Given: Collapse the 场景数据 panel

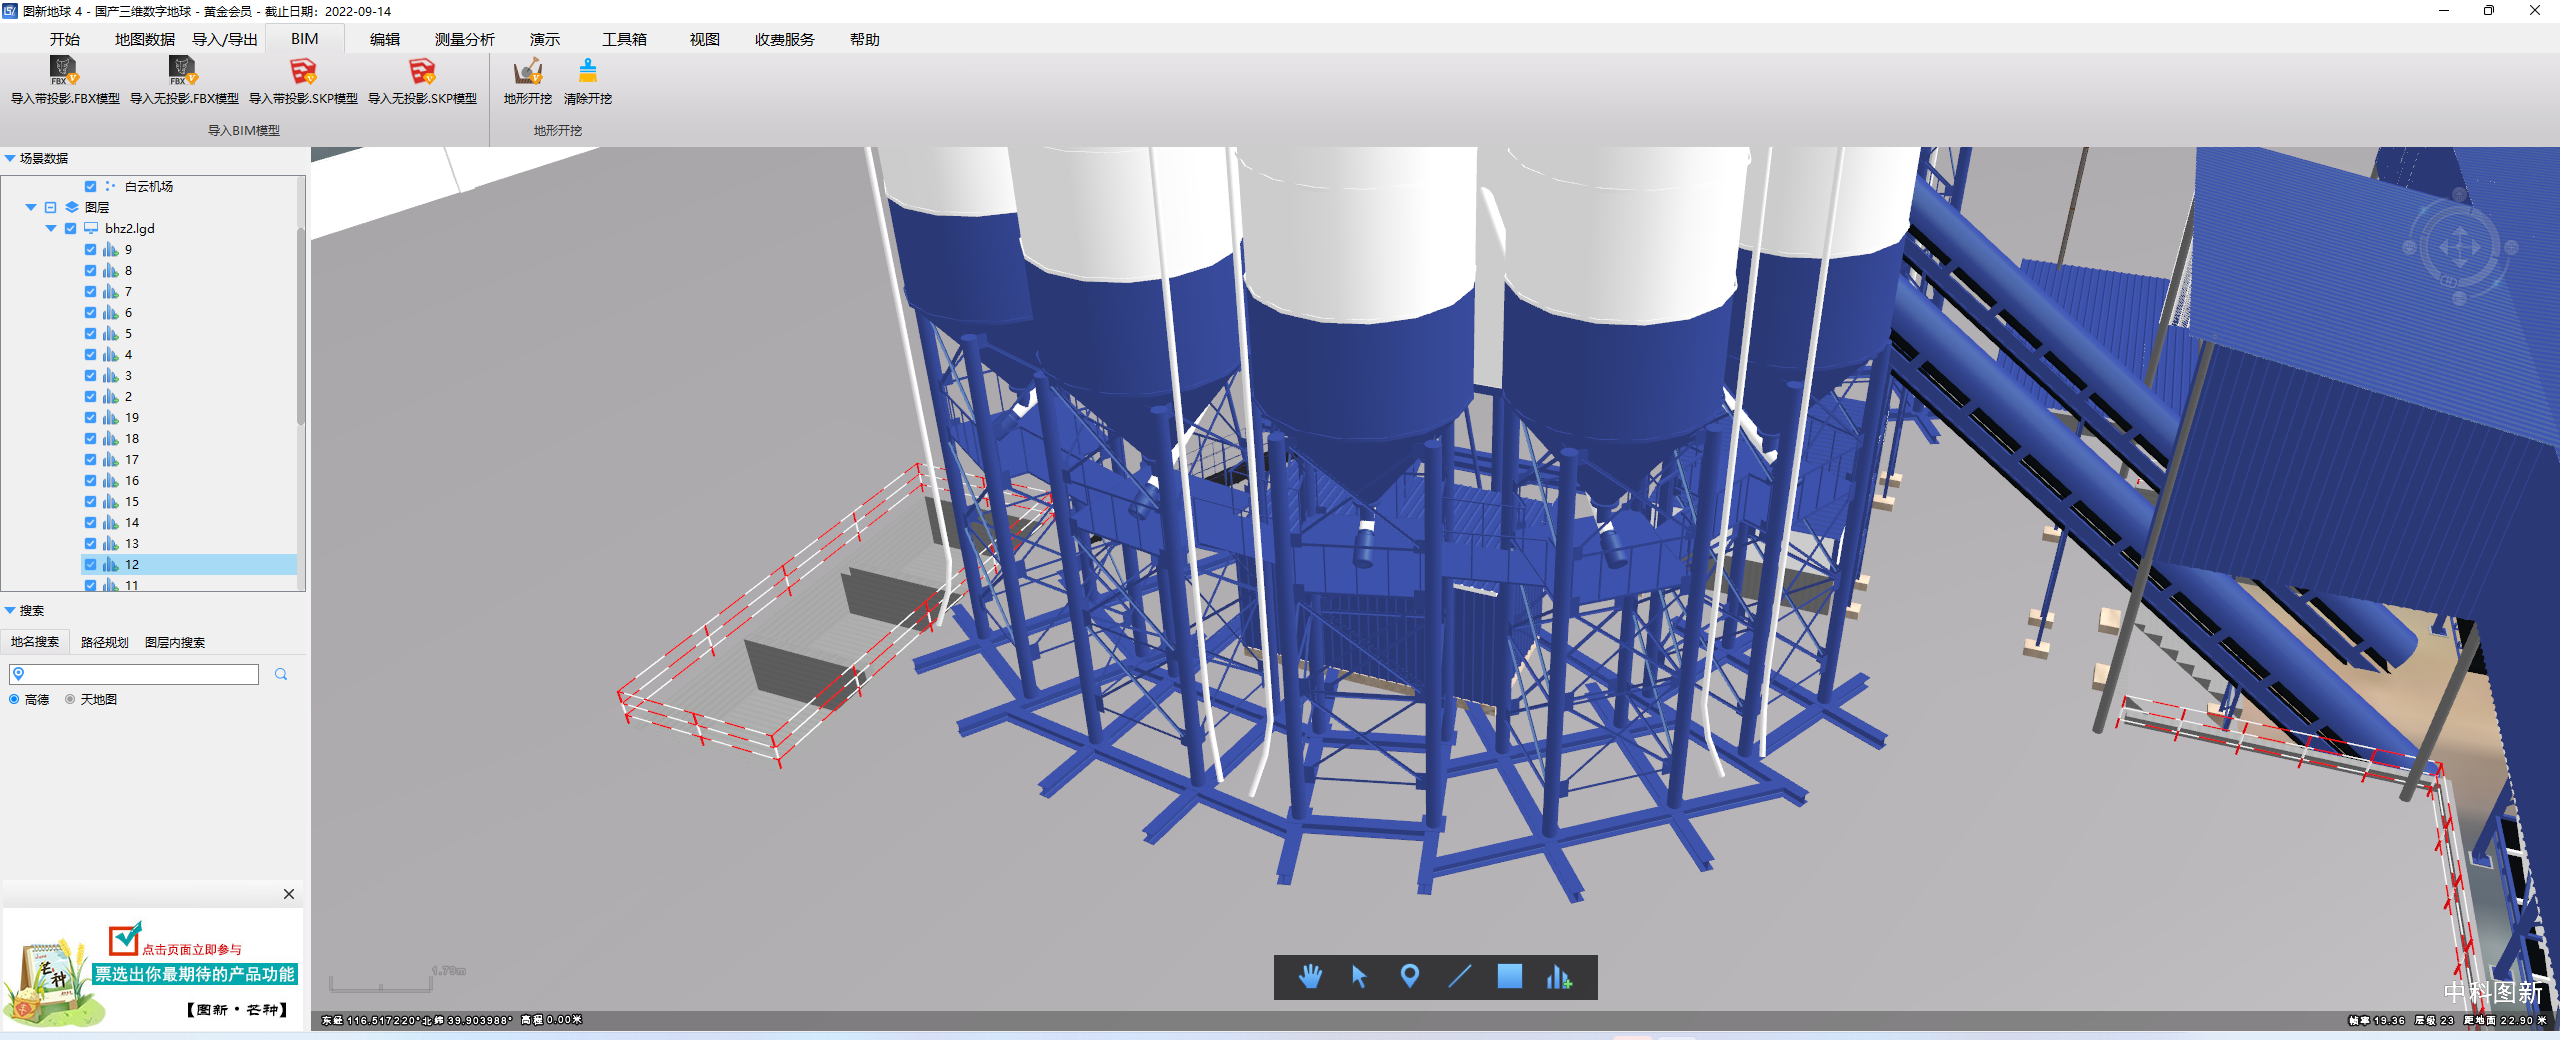Looking at the screenshot, I should (x=10, y=159).
